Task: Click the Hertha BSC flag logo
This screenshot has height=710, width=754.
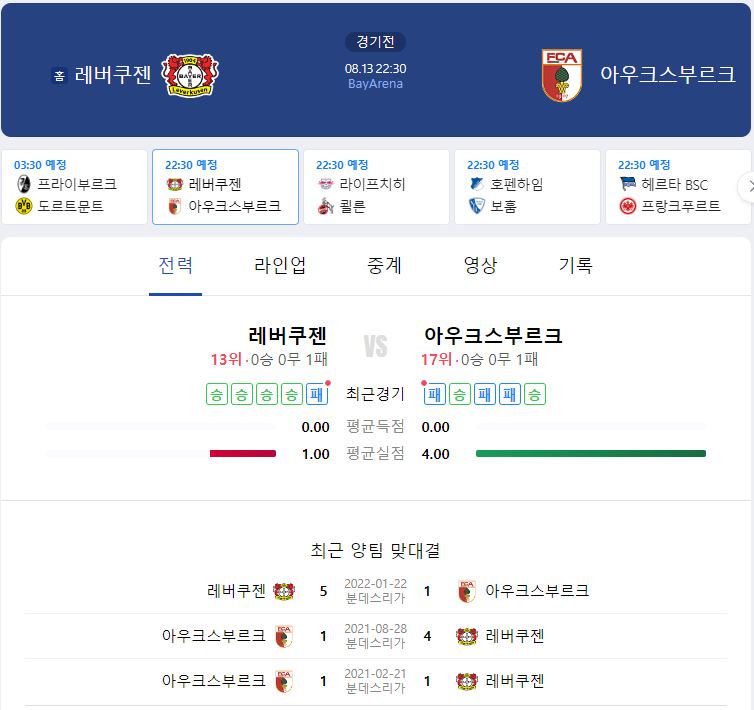Action: (628, 184)
